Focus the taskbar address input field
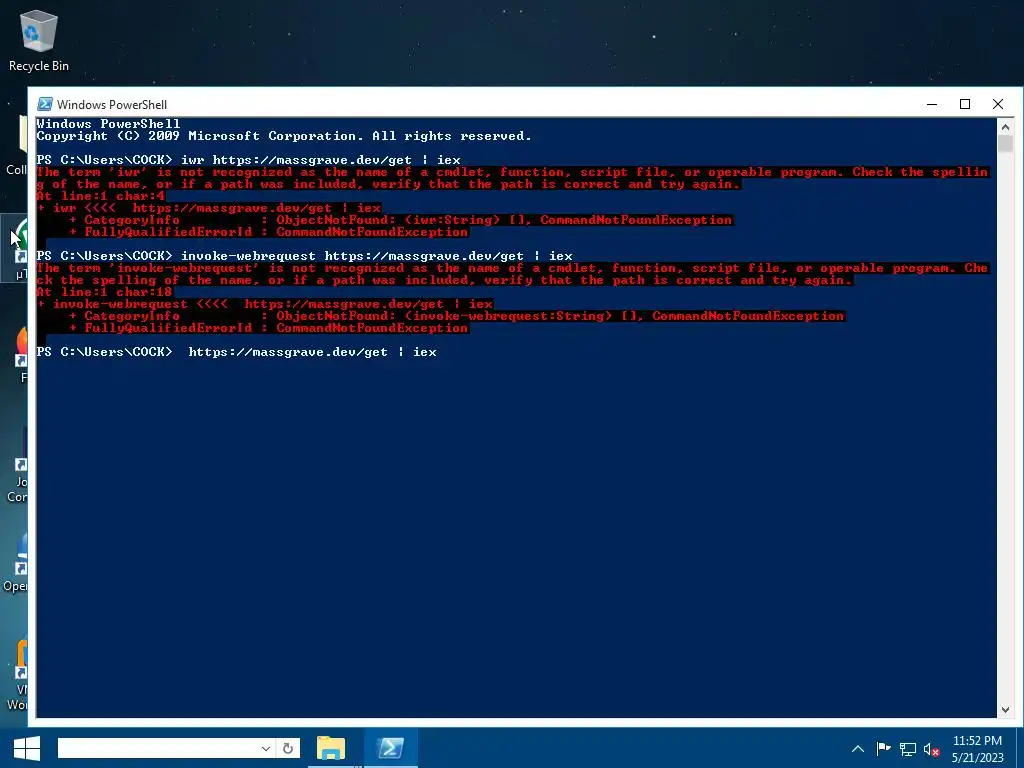This screenshot has height=768, width=1024. pyautogui.click(x=158, y=748)
